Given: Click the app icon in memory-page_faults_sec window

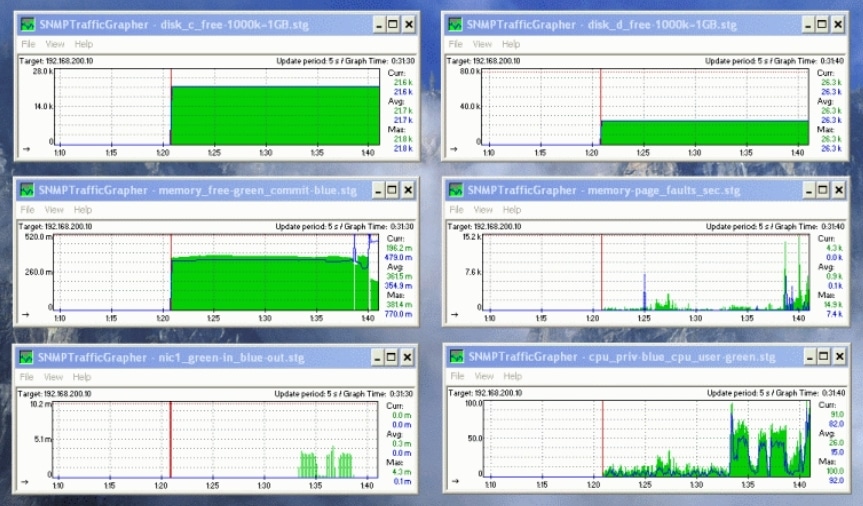Looking at the screenshot, I should (x=456, y=190).
